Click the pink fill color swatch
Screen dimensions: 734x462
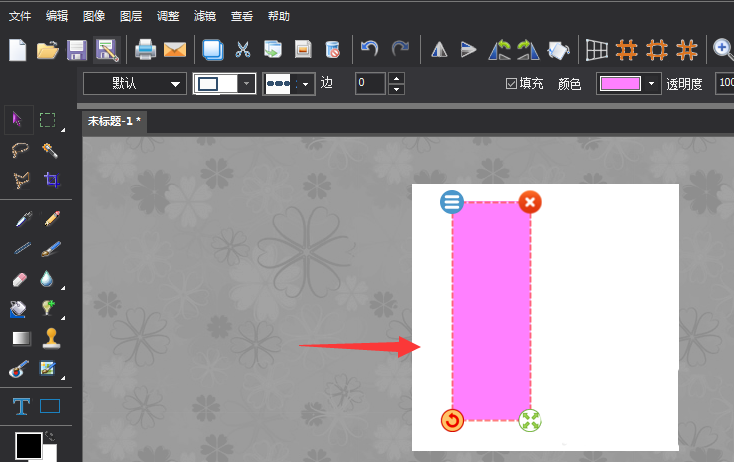pos(620,84)
